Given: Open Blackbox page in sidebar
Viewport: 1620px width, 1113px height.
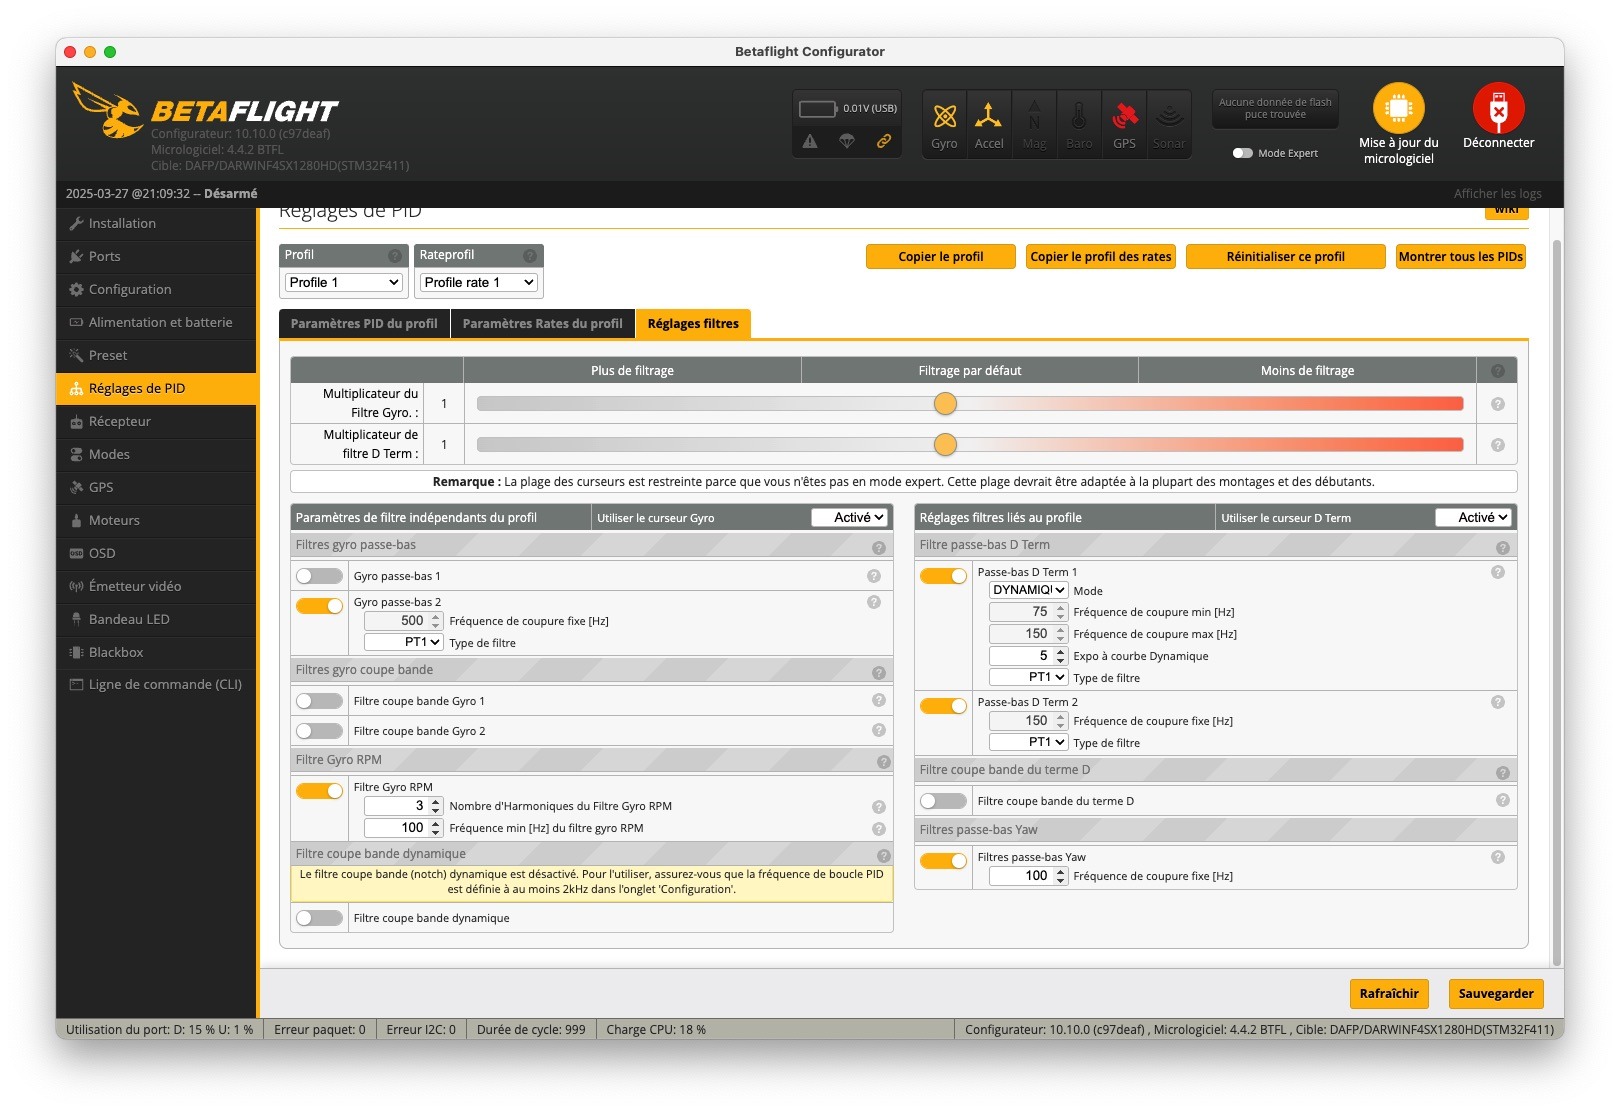Looking at the screenshot, I should tap(157, 652).
